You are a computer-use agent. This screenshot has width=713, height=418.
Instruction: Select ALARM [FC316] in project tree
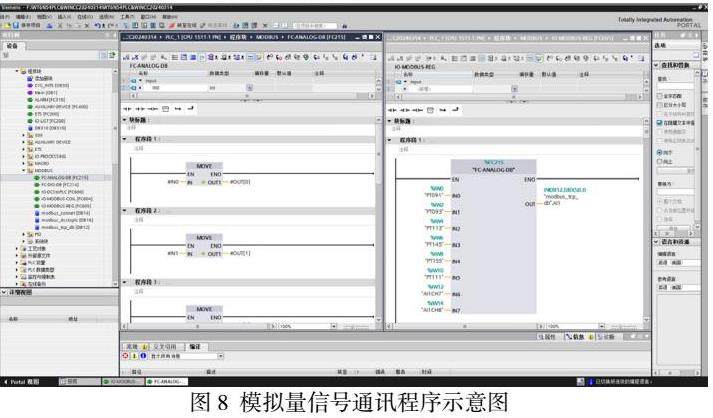pyautogui.click(x=46, y=100)
